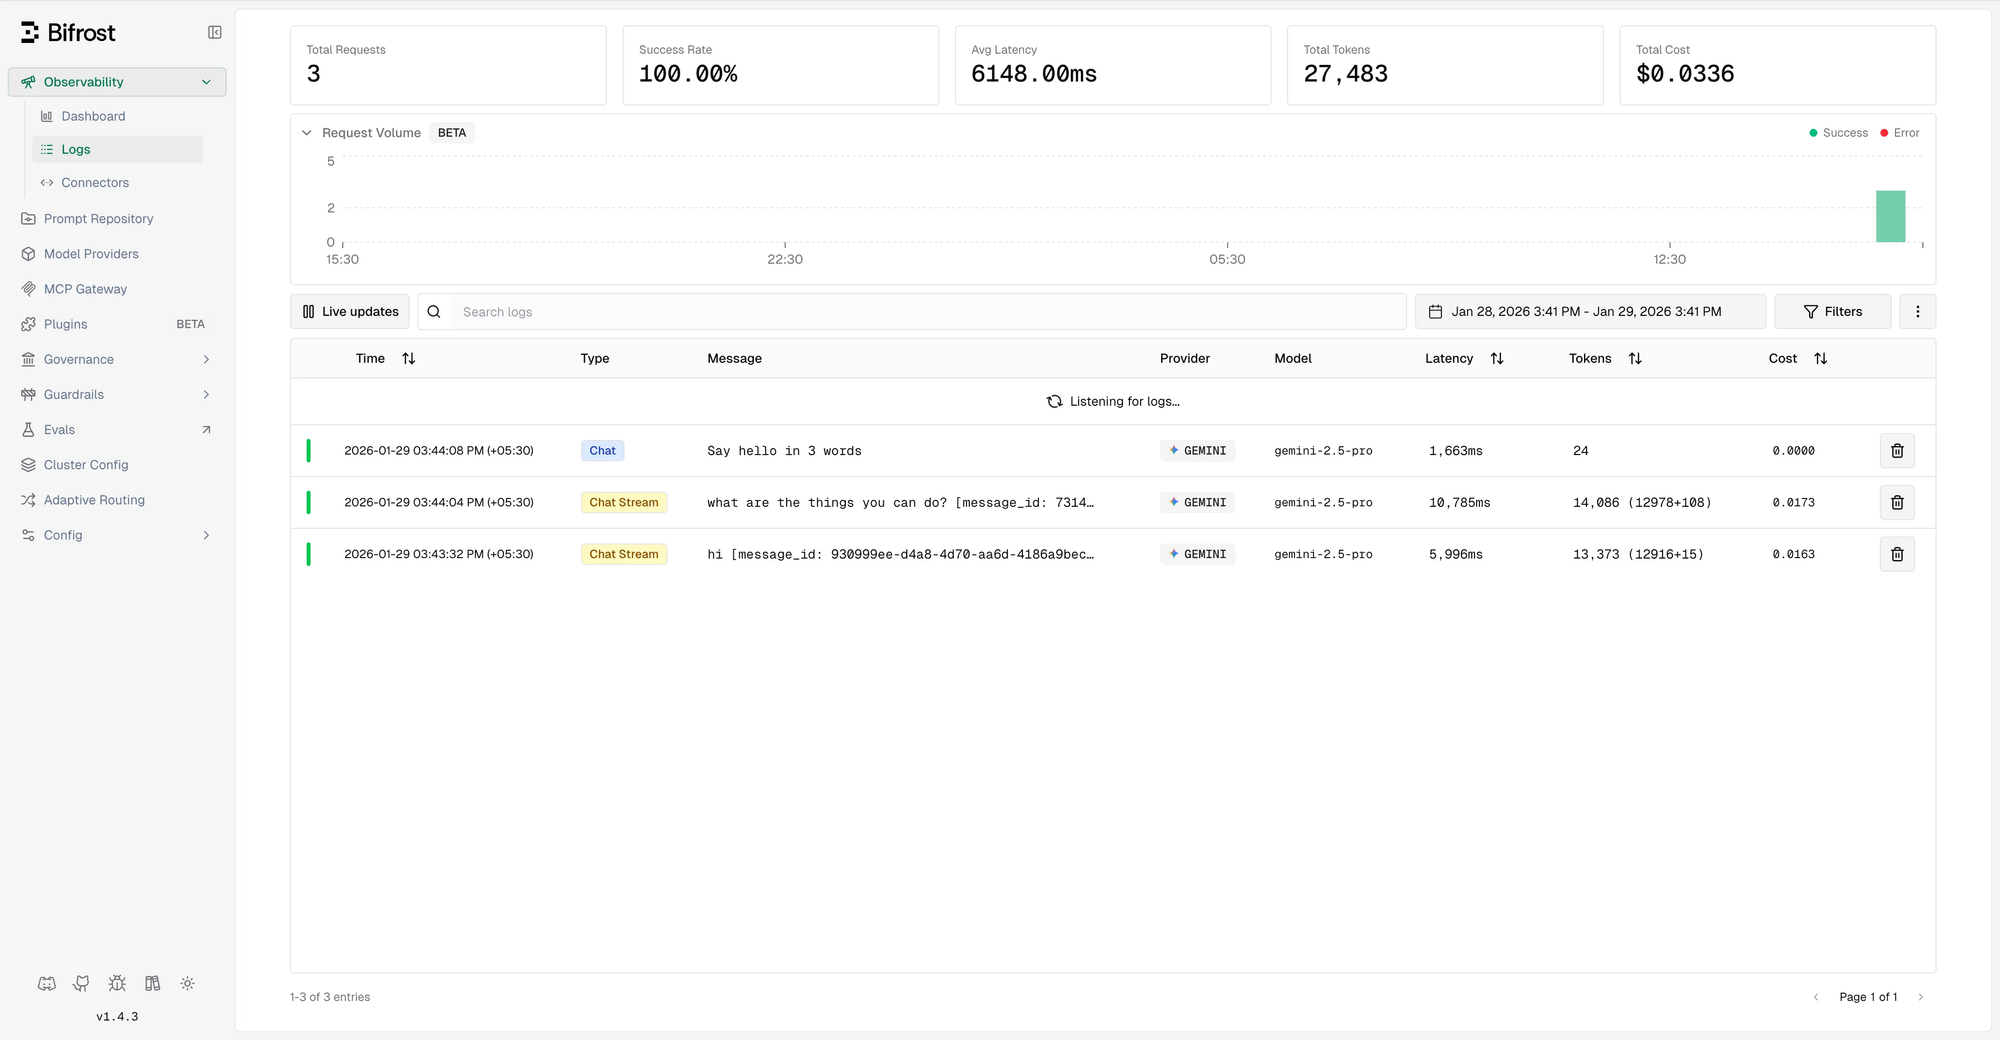Collapse the Request Volume chart
Image resolution: width=2000 pixels, height=1040 pixels.
[x=307, y=133]
